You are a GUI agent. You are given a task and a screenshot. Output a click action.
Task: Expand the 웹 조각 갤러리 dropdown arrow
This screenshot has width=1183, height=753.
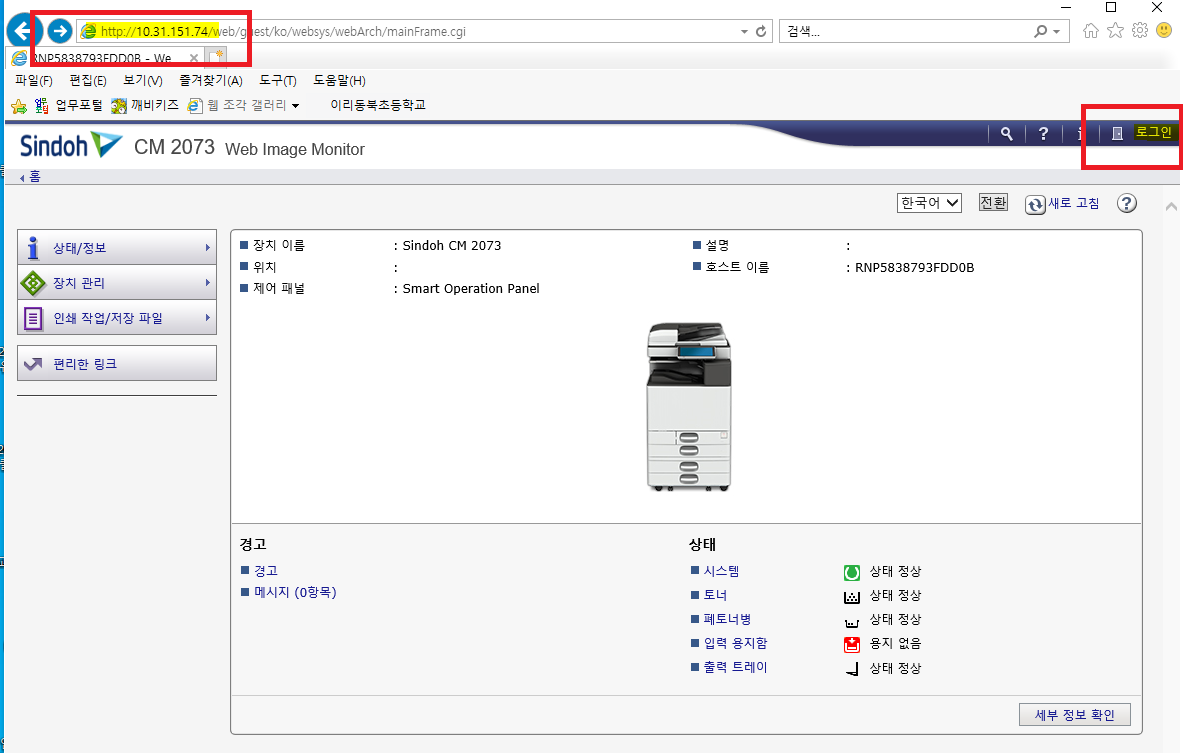click(x=296, y=106)
